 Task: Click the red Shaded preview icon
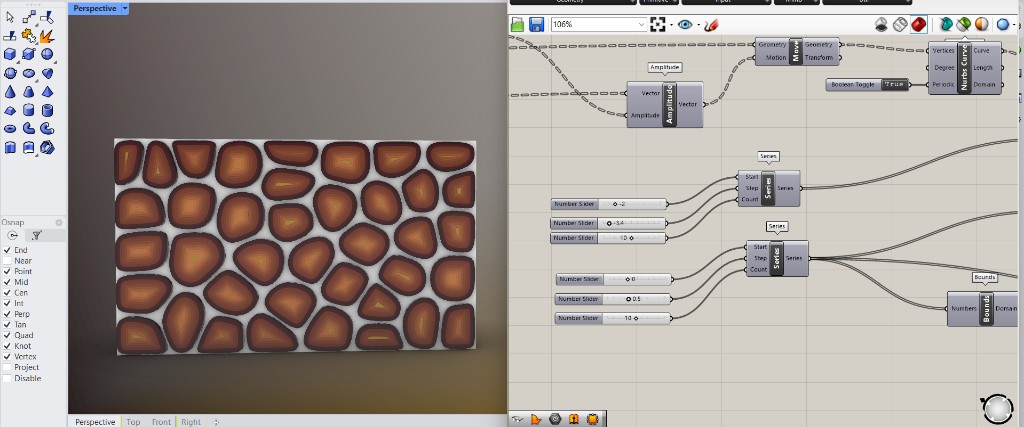click(918, 25)
